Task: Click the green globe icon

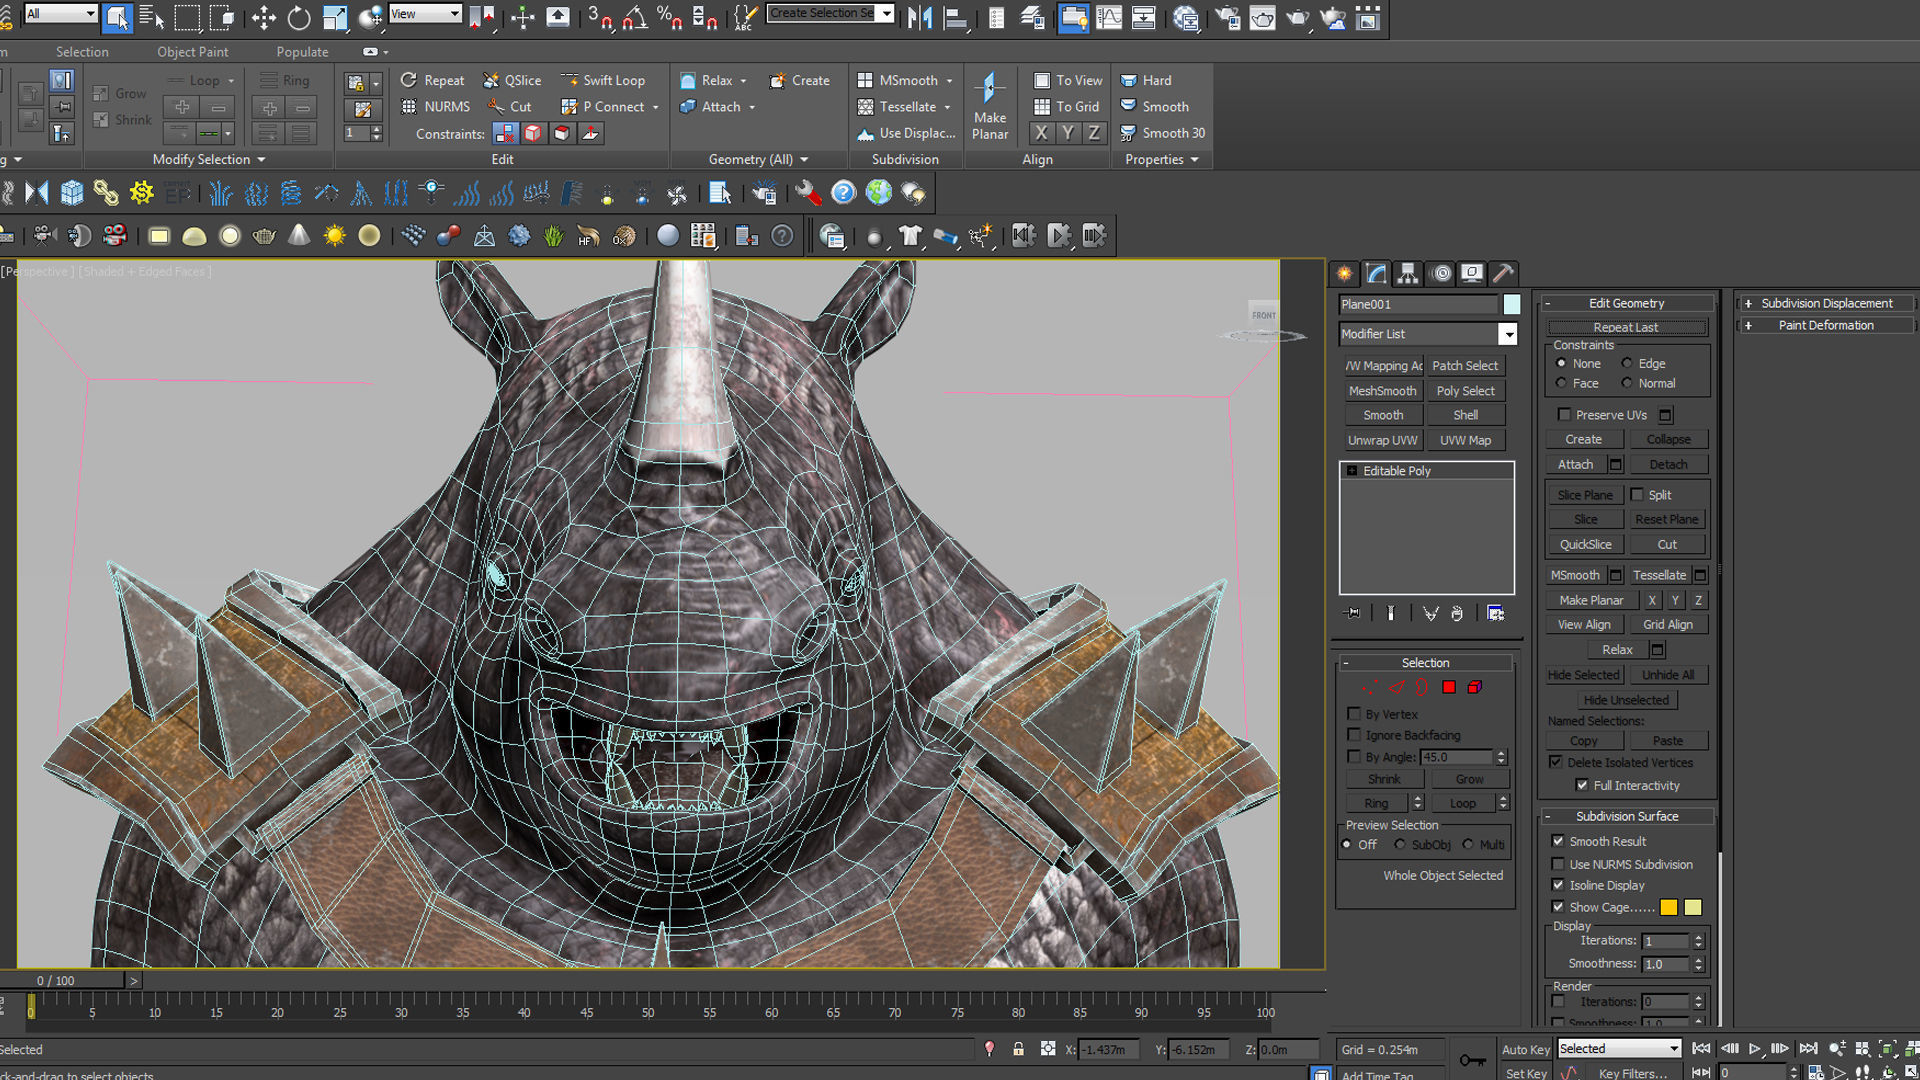Action: pos(879,192)
